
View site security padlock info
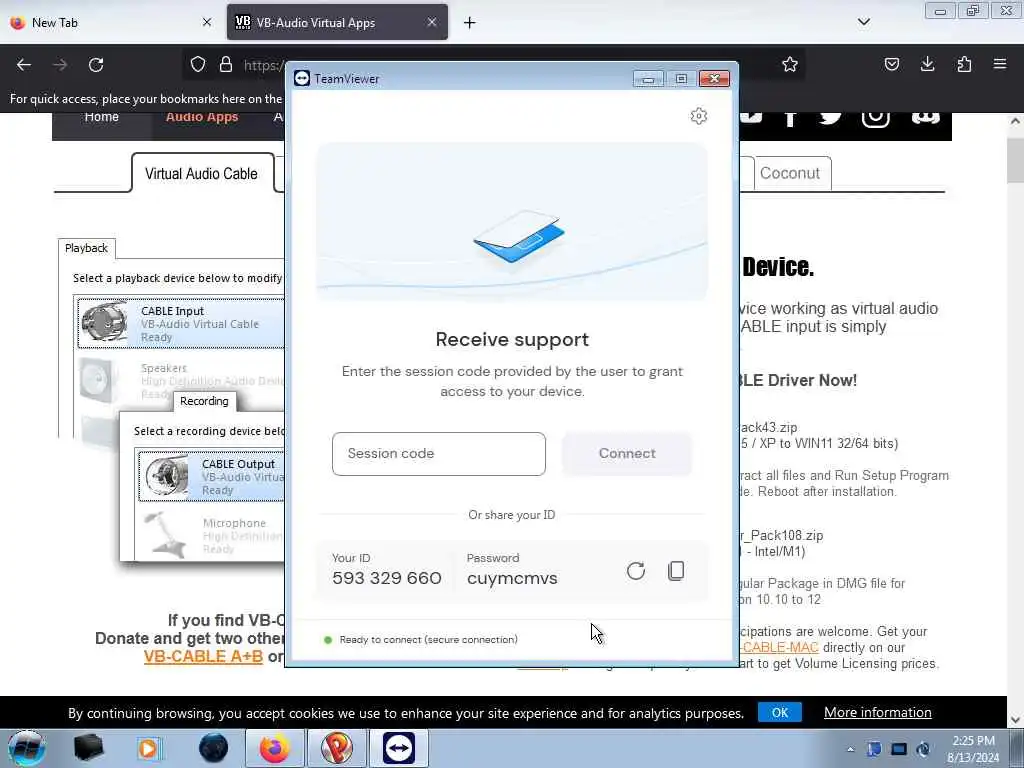(x=226, y=65)
